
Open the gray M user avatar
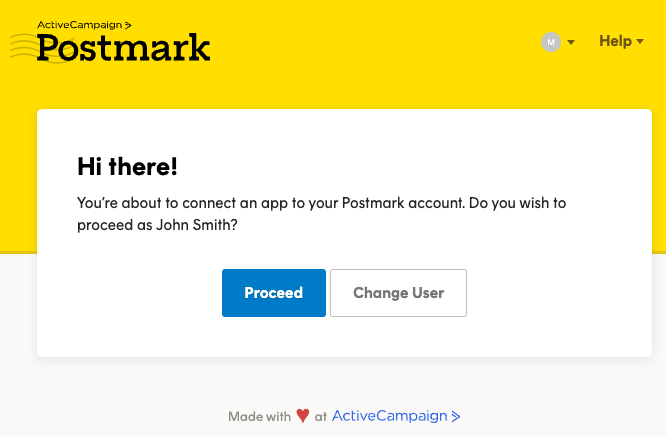pos(551,42)
